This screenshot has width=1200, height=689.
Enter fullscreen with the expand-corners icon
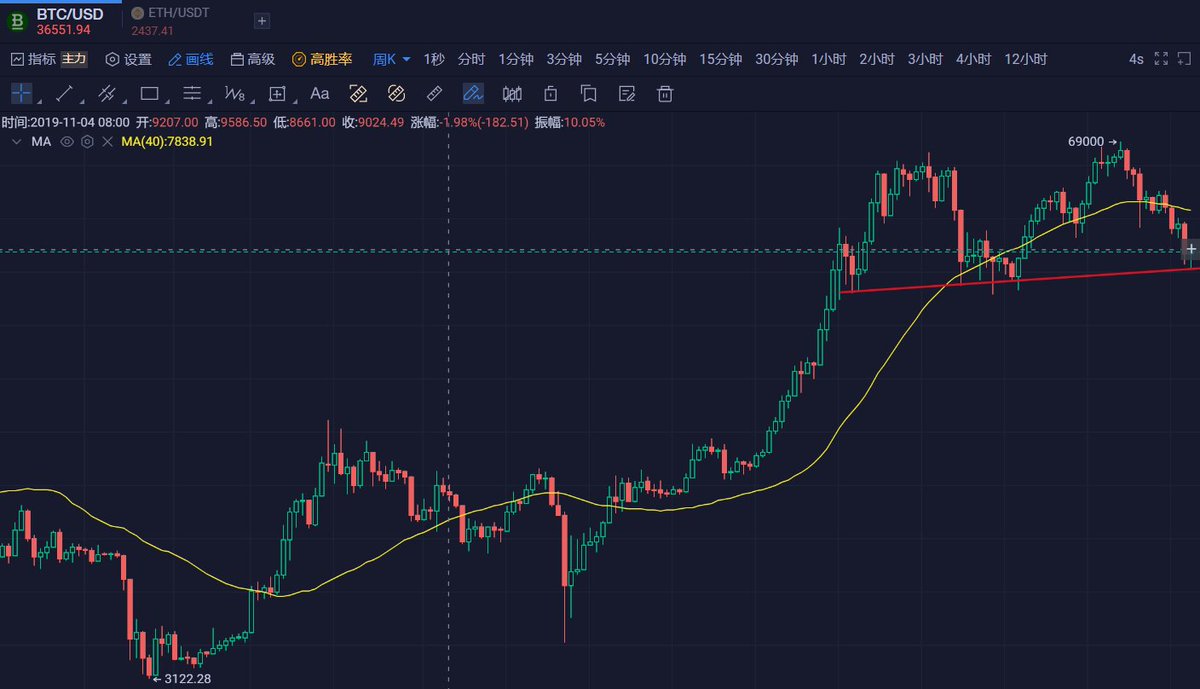[x=1161, y=59]
